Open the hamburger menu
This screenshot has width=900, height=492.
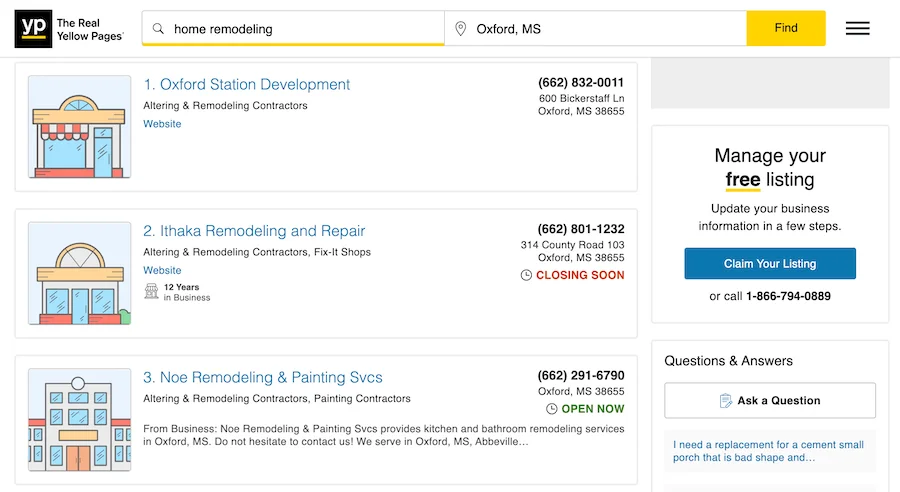click(858, 28)
